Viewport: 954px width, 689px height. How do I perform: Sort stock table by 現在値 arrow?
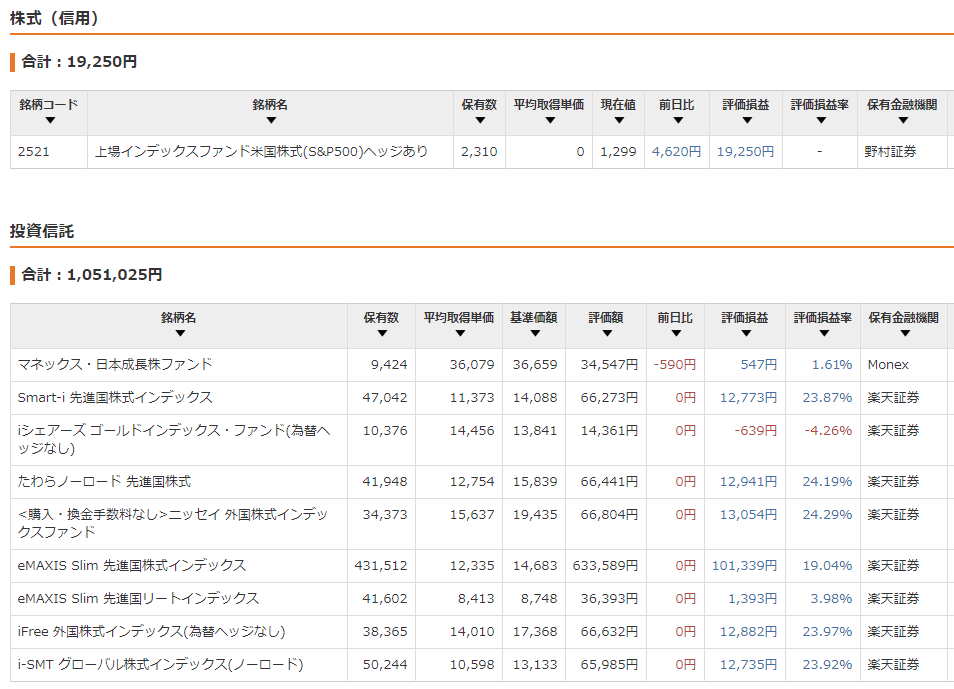pyautogui.click(x=619, y=121)
